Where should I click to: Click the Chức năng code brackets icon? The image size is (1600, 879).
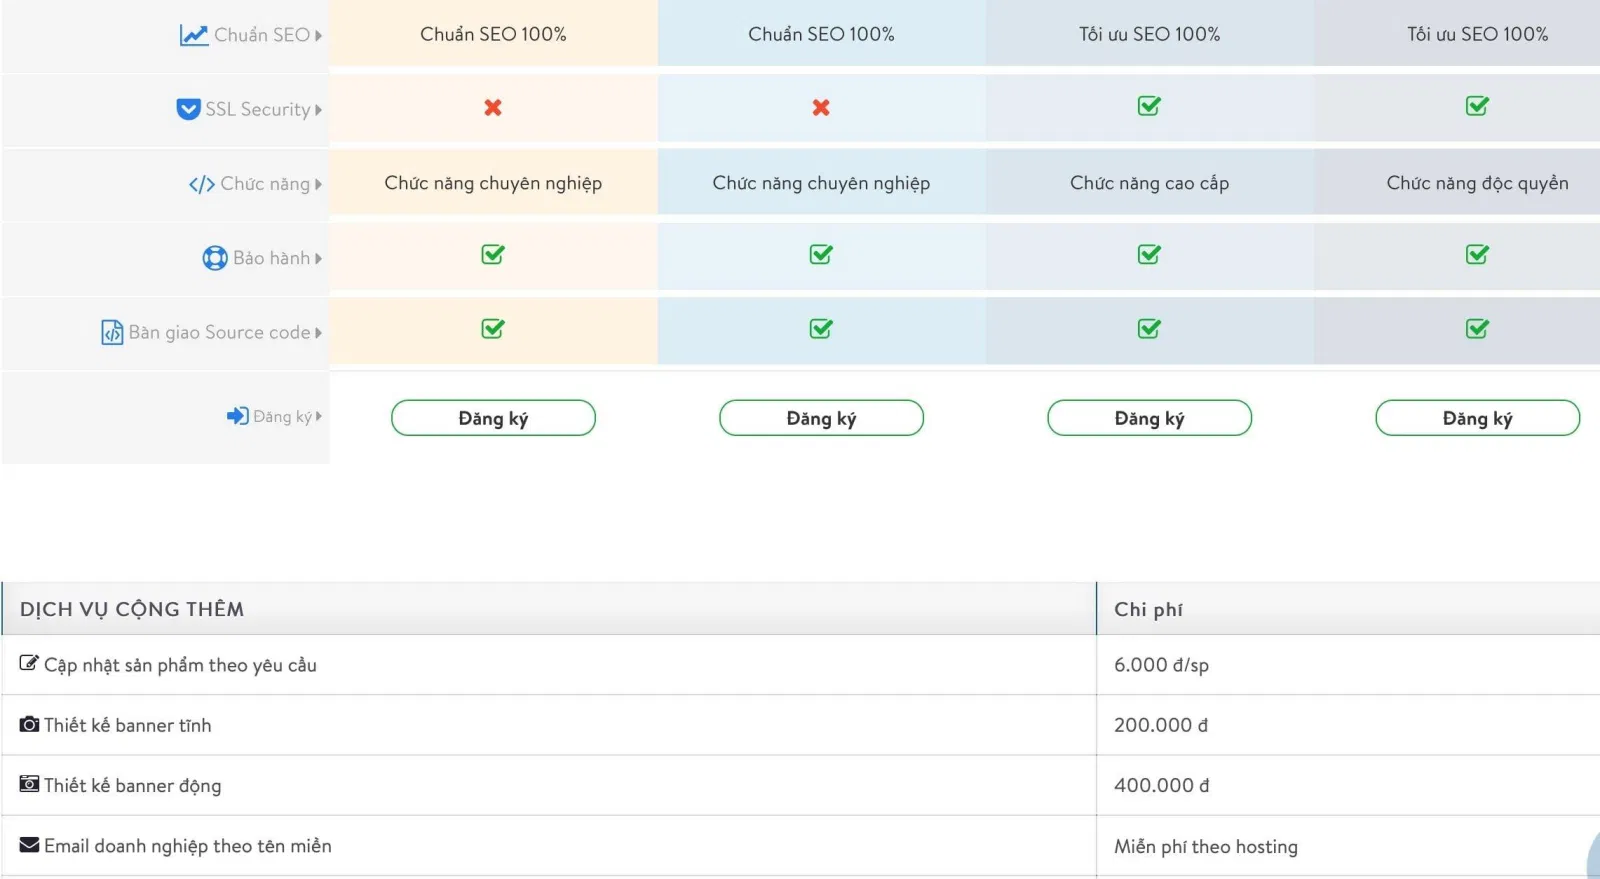[x=201, y=184]
